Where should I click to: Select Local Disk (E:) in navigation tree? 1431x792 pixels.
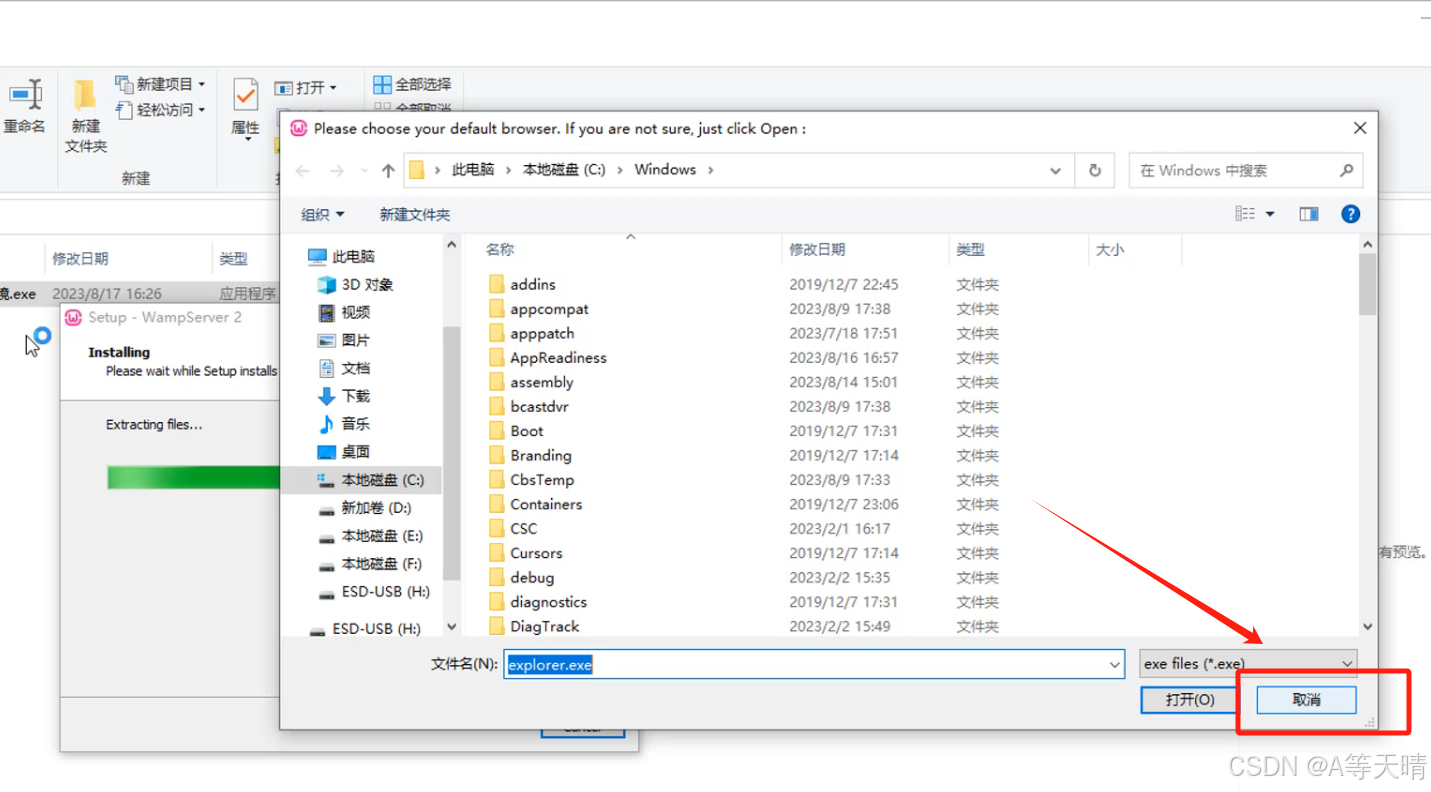click(371, 537)
